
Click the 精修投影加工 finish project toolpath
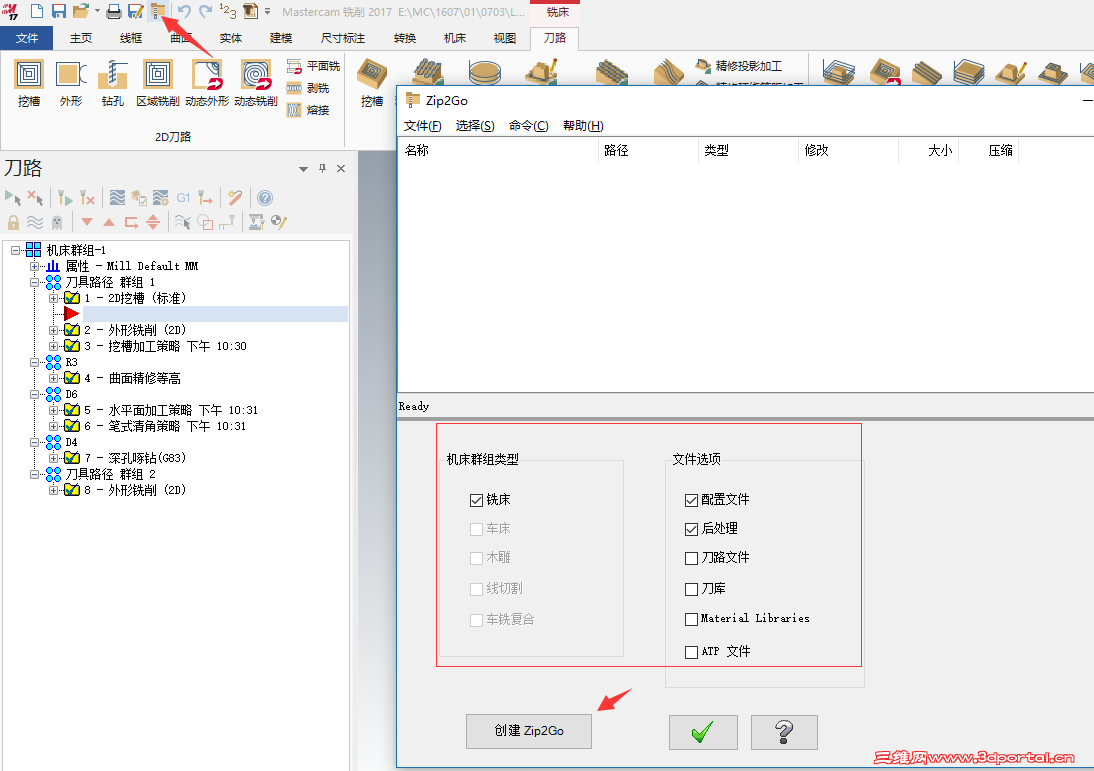tap(739, 66)
